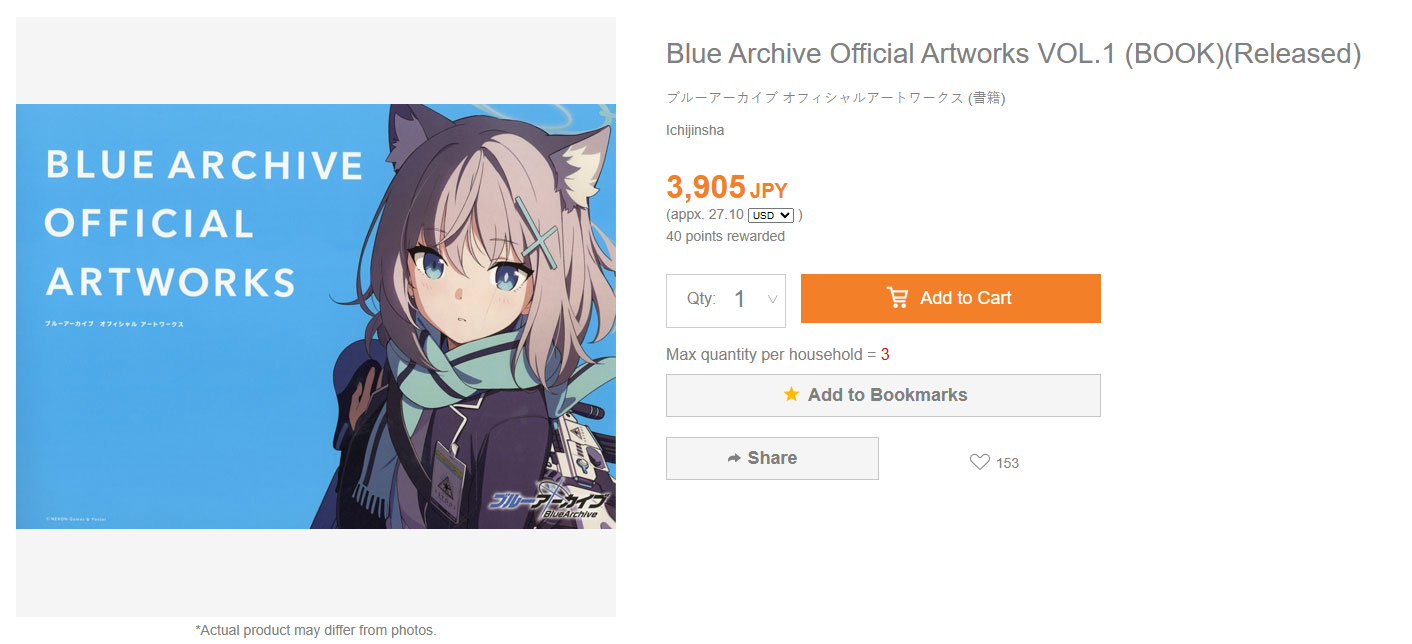Click the share arrow icon
1412x644 pixels.
point(734,458)
